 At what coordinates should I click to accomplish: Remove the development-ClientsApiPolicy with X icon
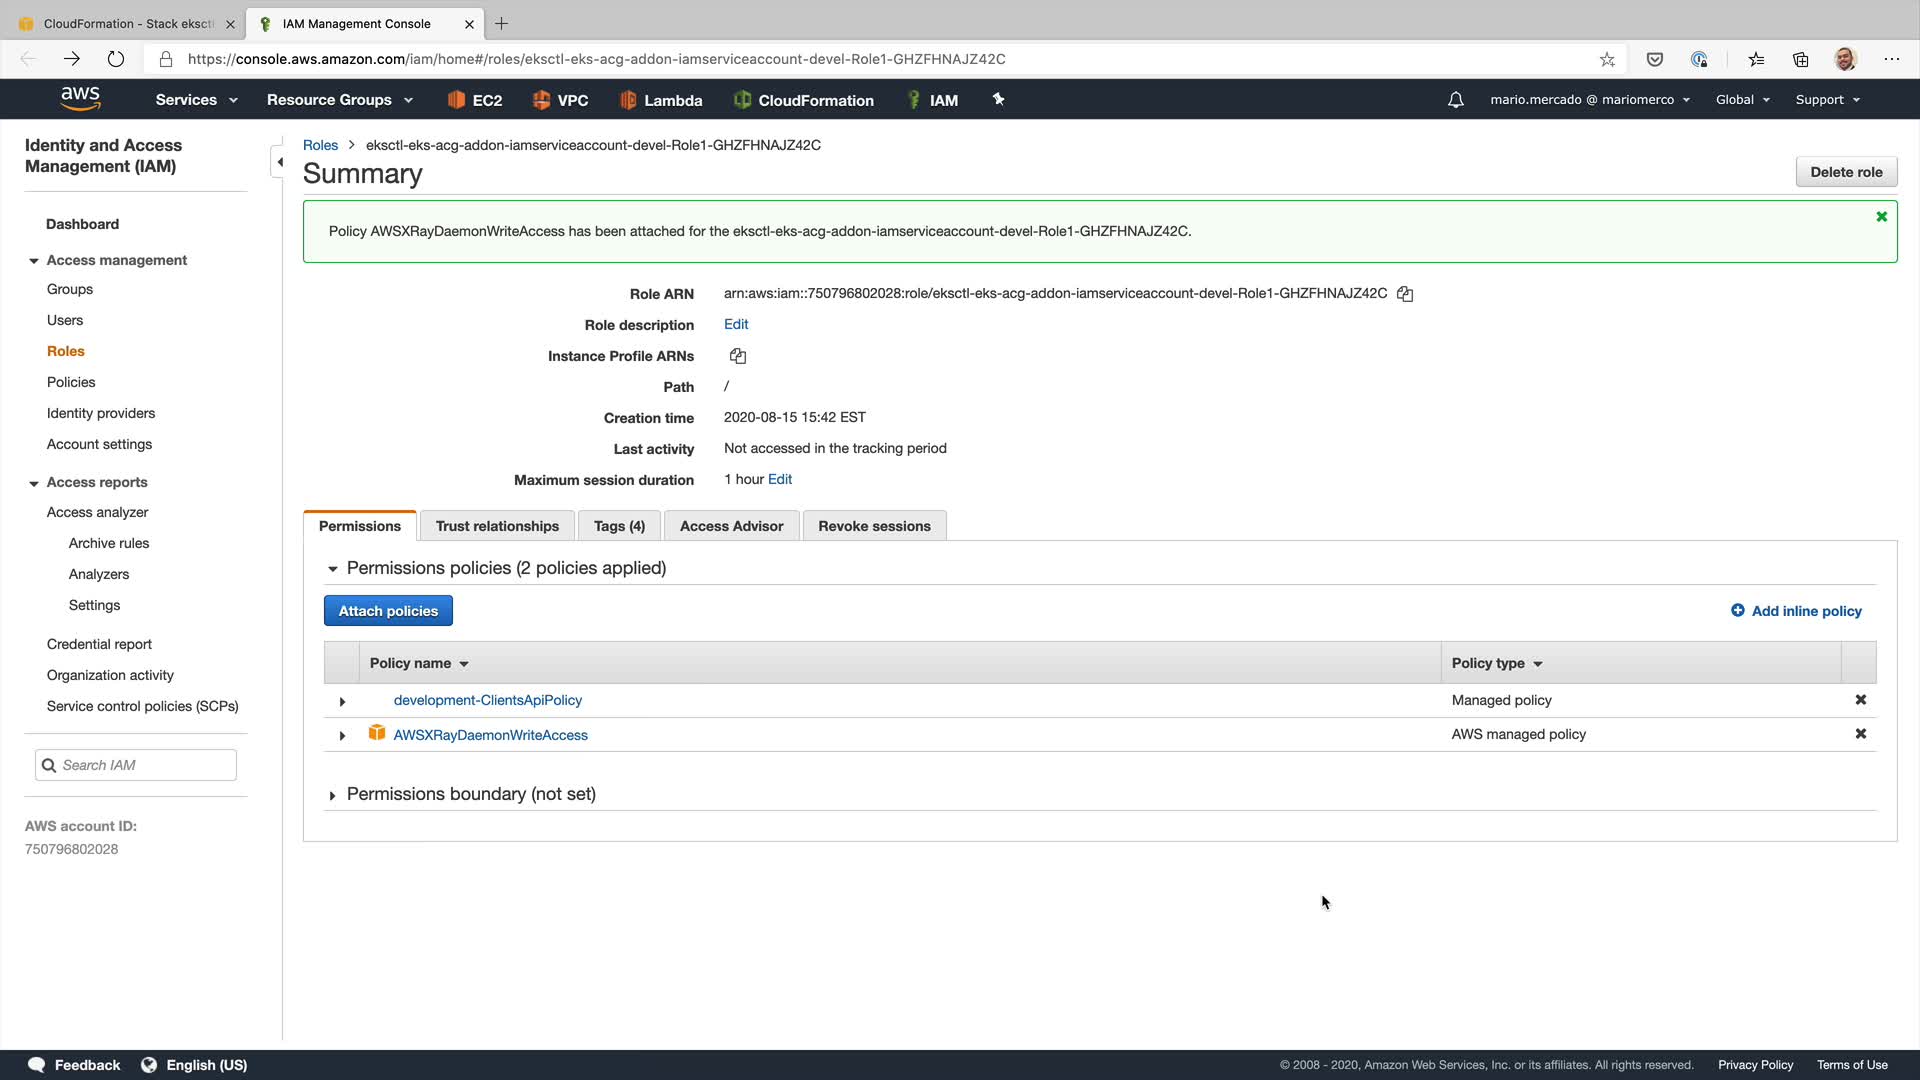(x=1861, y=700)
